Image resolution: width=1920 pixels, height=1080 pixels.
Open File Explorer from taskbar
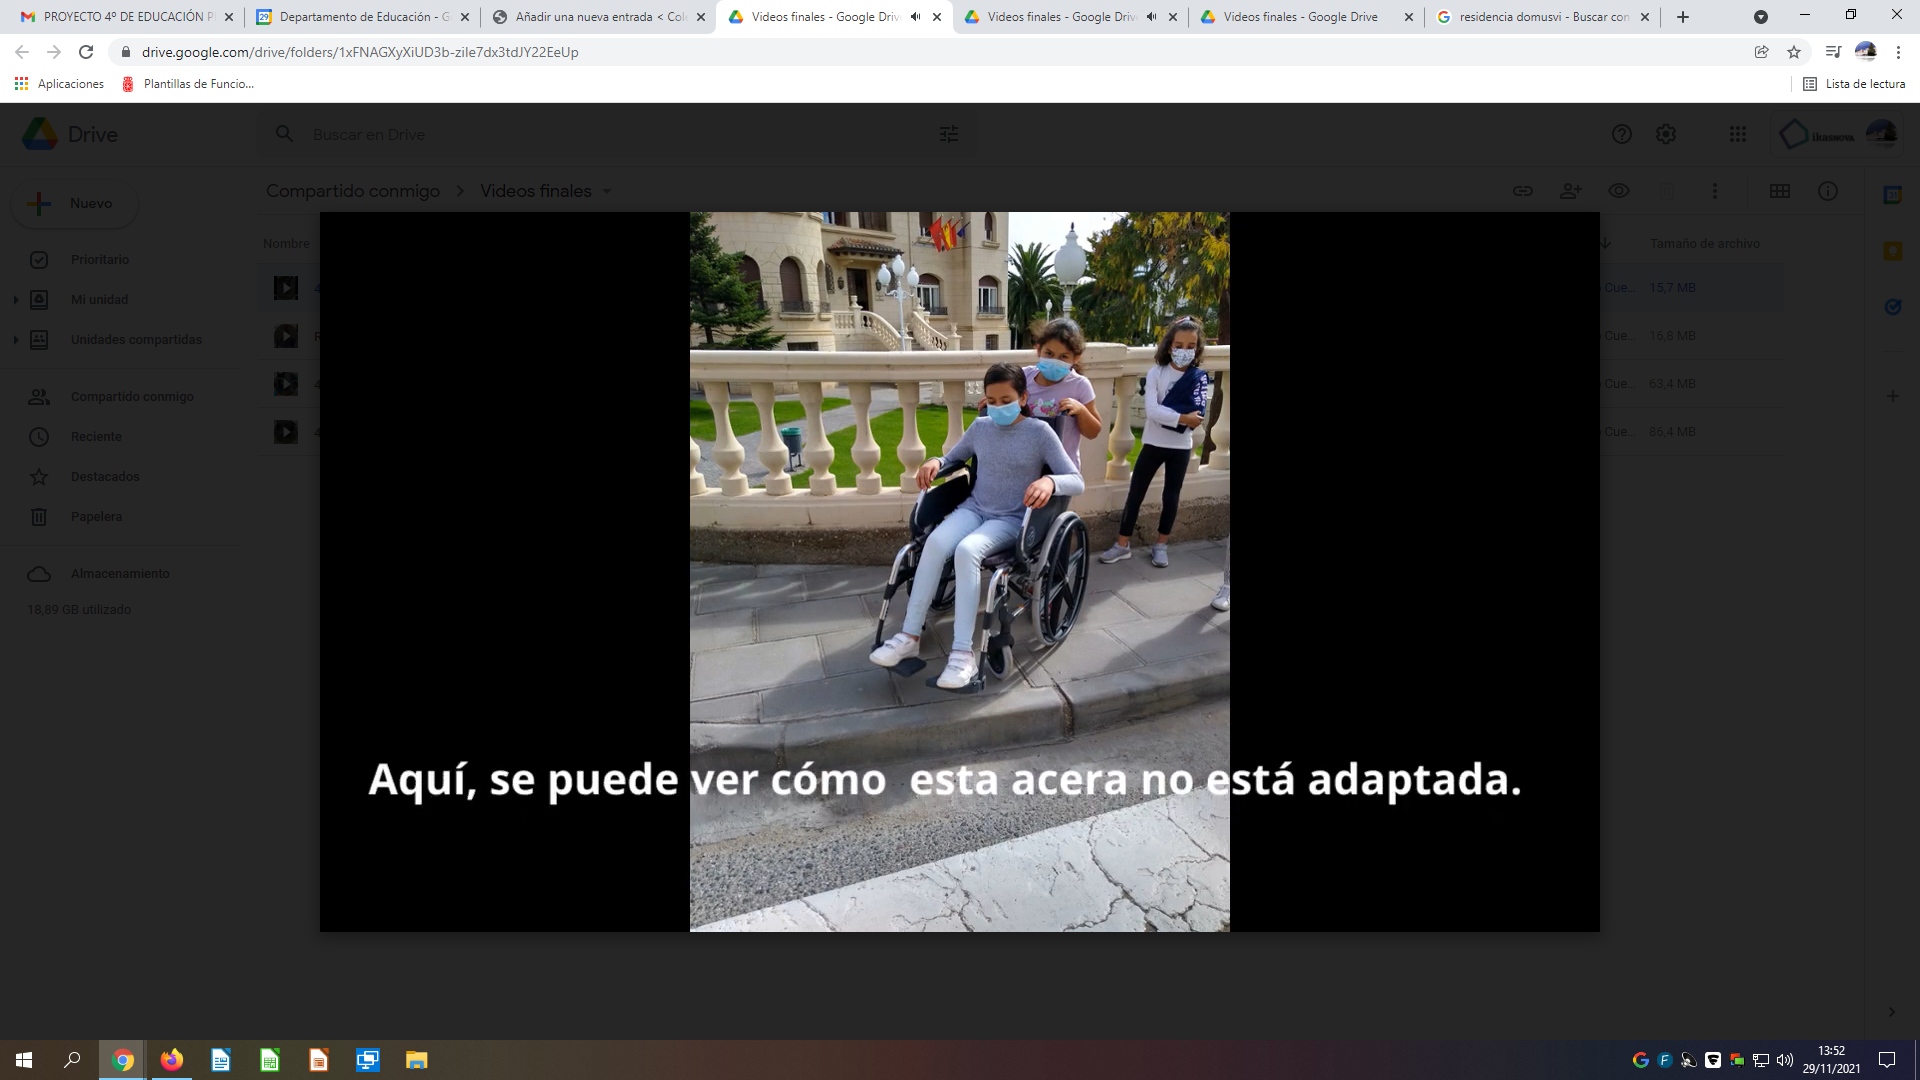416,1060
